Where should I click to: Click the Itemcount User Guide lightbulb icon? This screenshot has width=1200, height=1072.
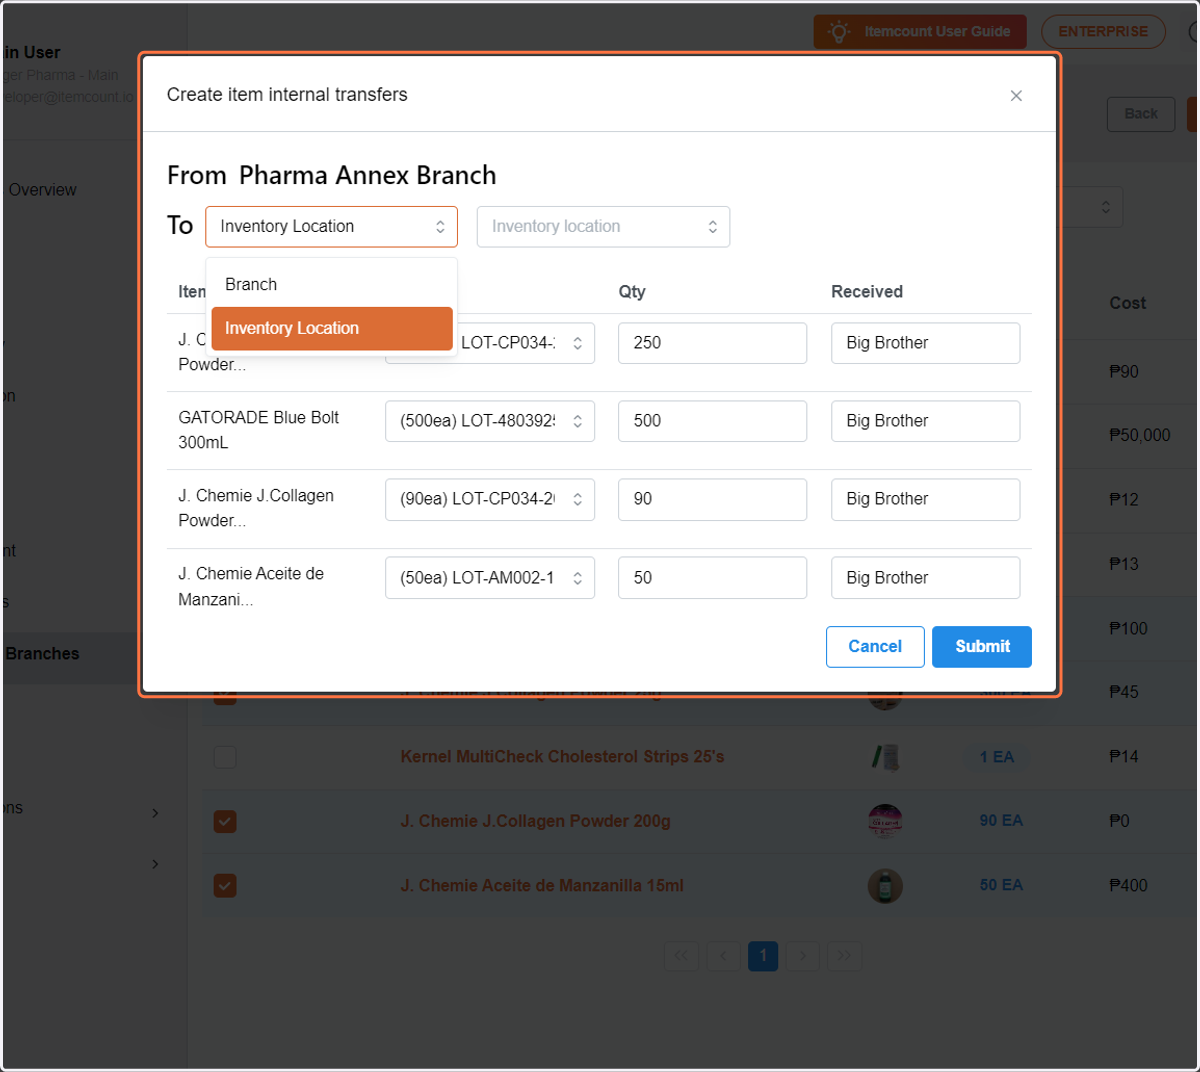click(839, 32)
